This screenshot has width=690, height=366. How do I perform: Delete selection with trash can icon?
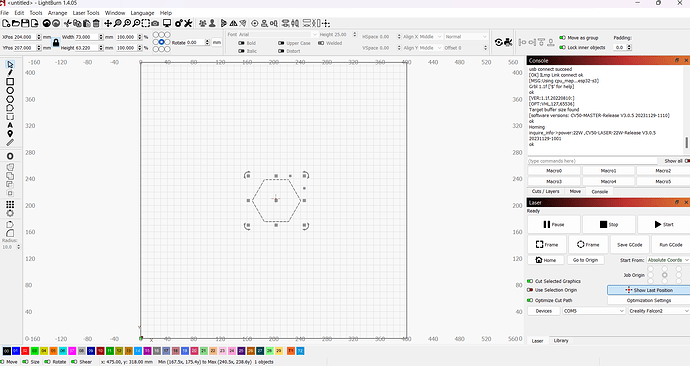[96, 23]
